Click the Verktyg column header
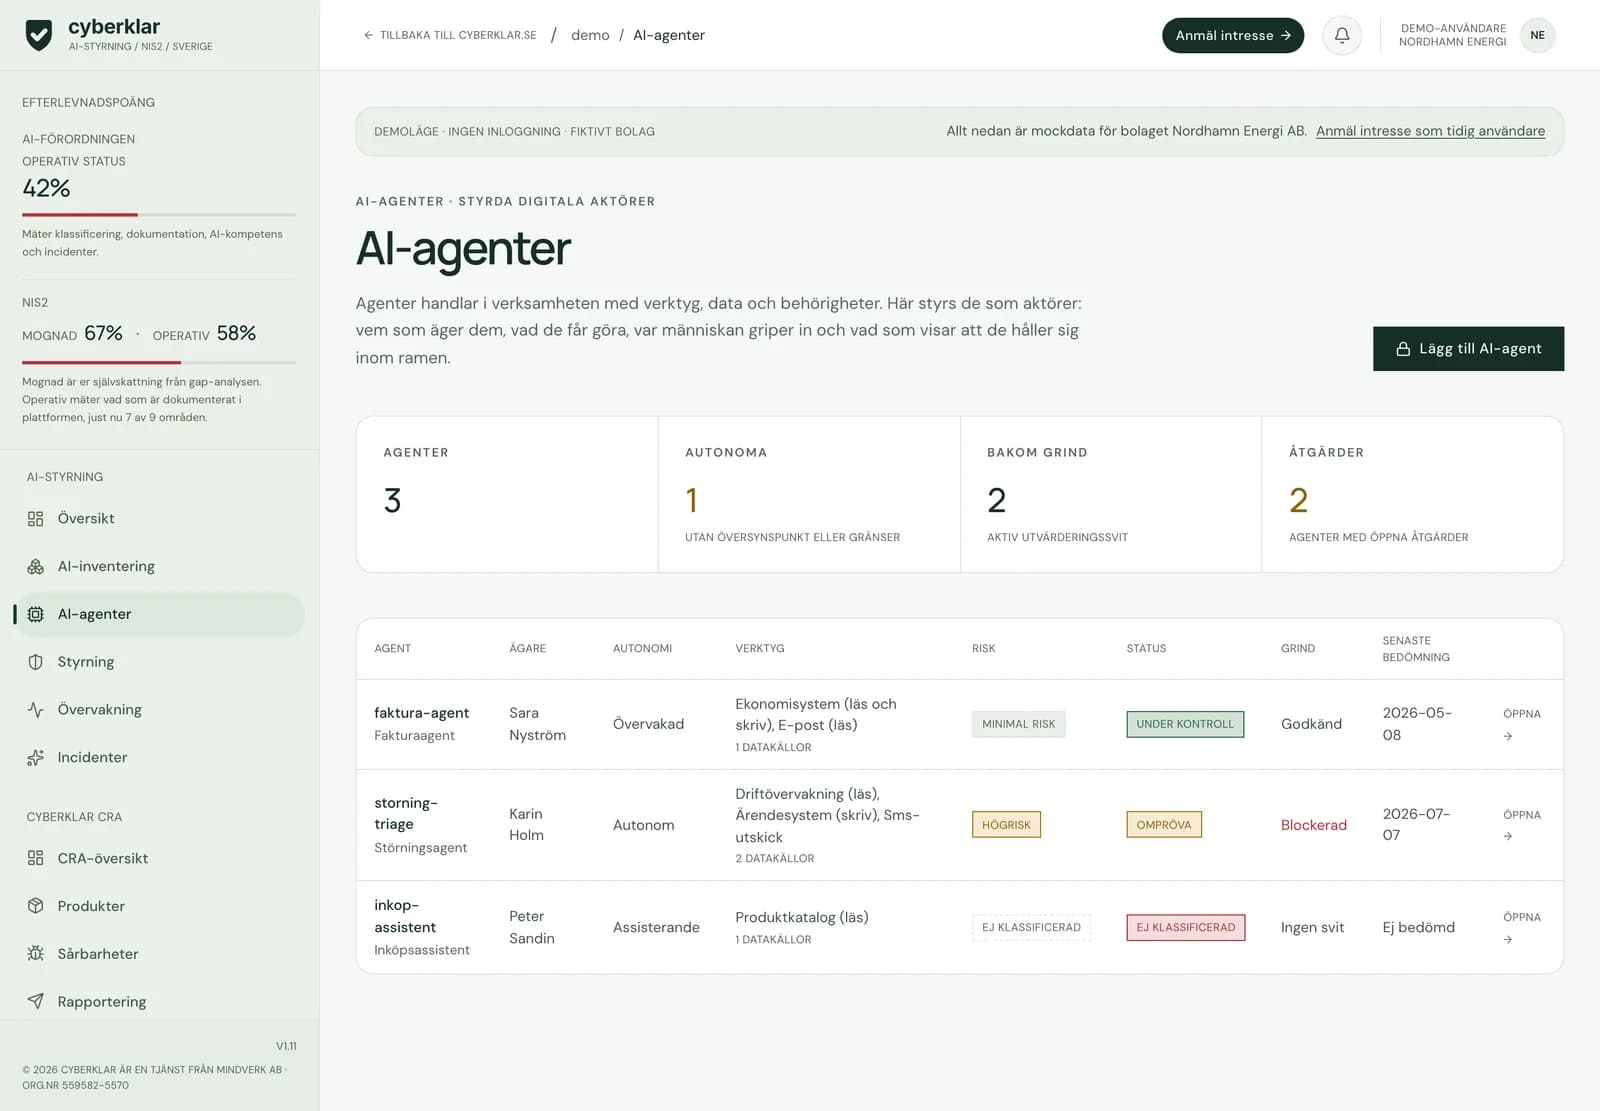The width and height of the screenshot is (1600, 1111). click(760, 649)
